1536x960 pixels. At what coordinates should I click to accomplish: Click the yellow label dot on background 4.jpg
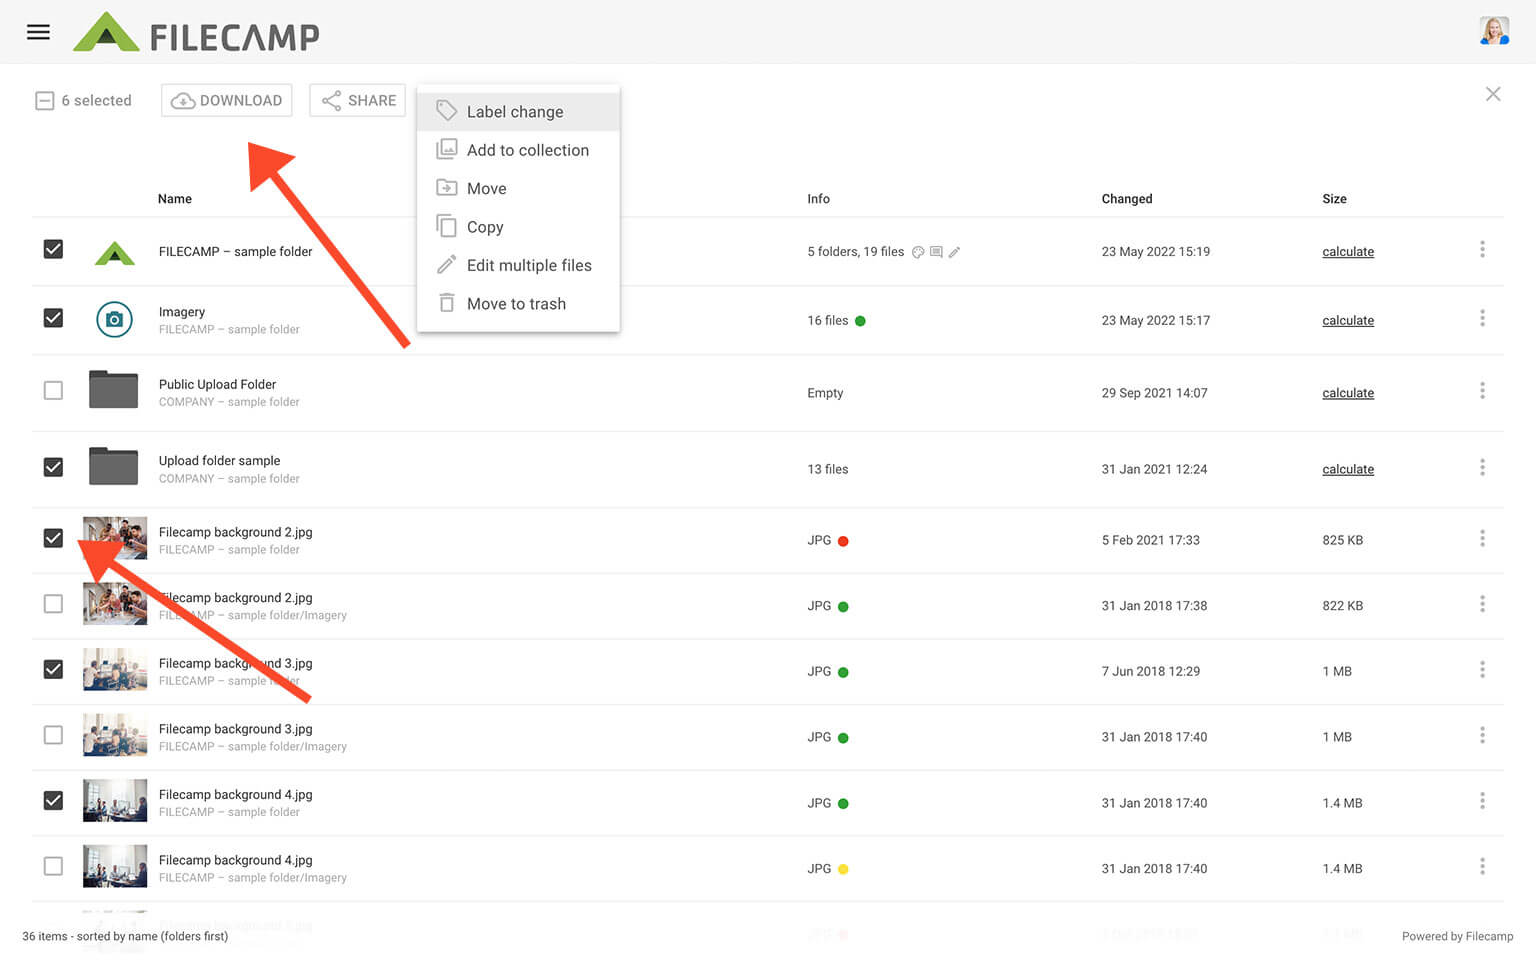[x=843, y=869]
